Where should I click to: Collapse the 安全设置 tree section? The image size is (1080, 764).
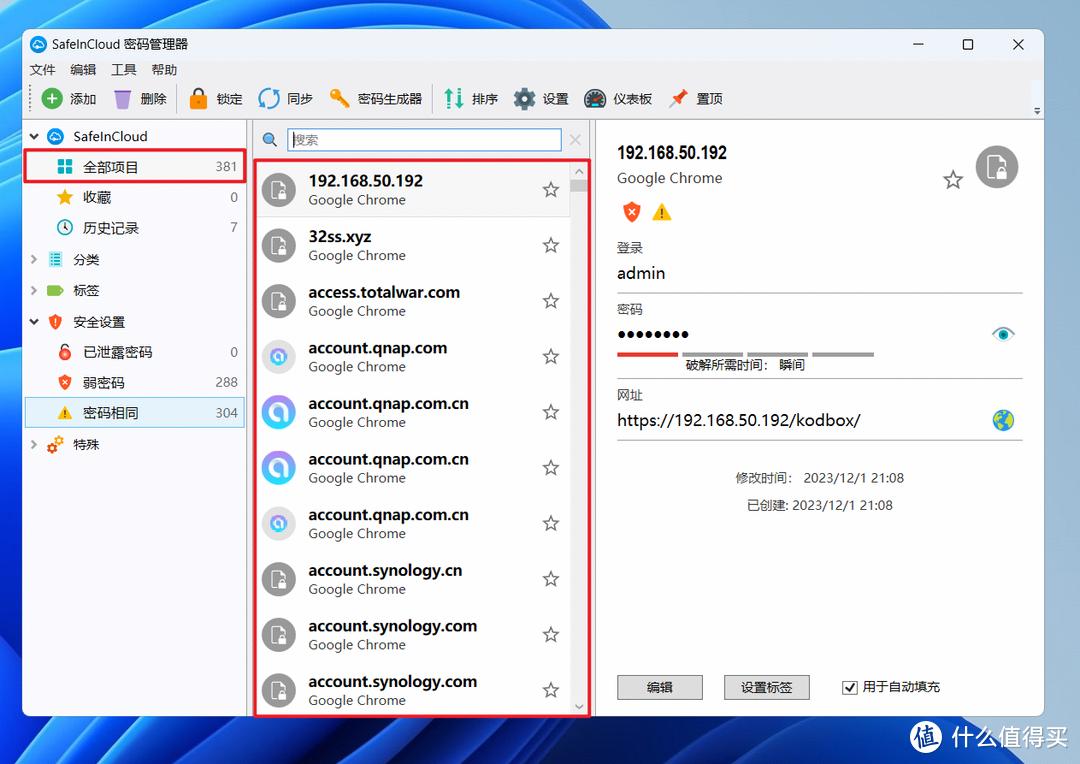(34, 322)
